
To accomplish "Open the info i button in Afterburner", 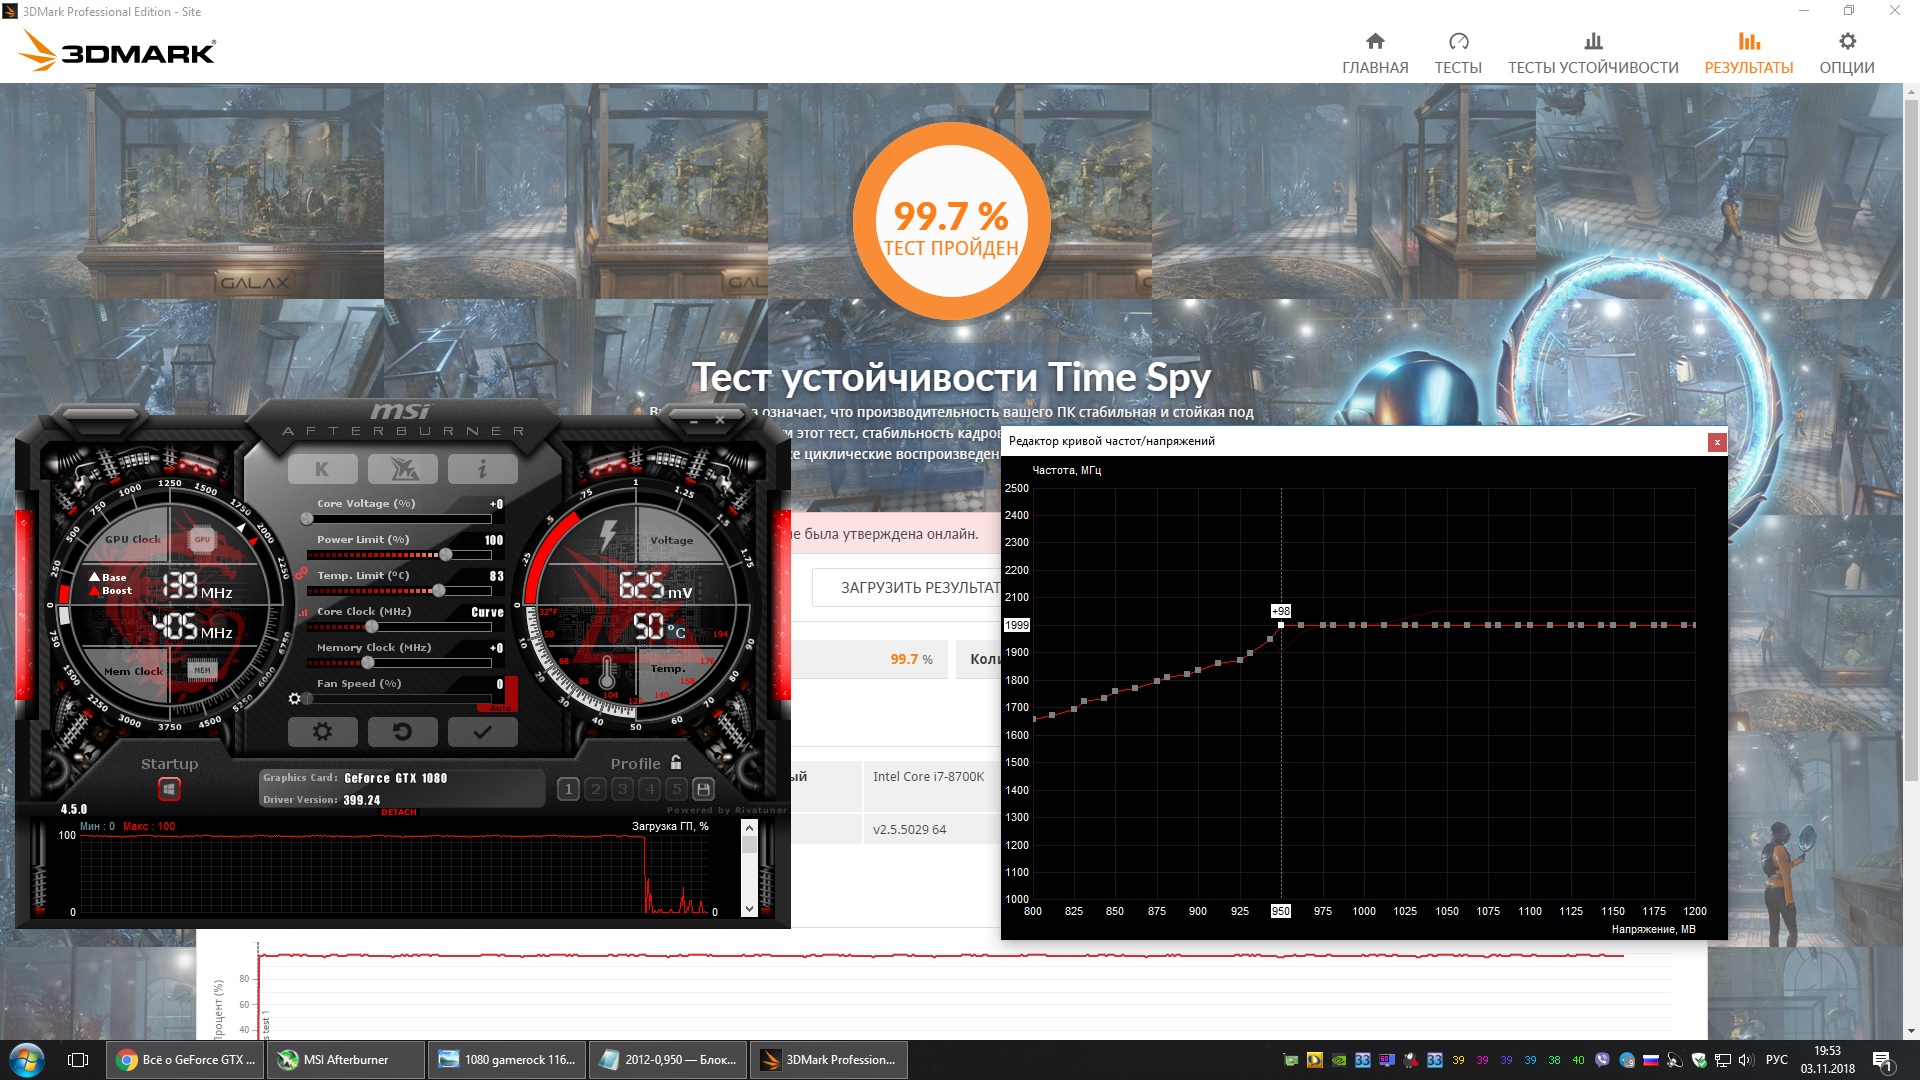I will pos(482,469).
